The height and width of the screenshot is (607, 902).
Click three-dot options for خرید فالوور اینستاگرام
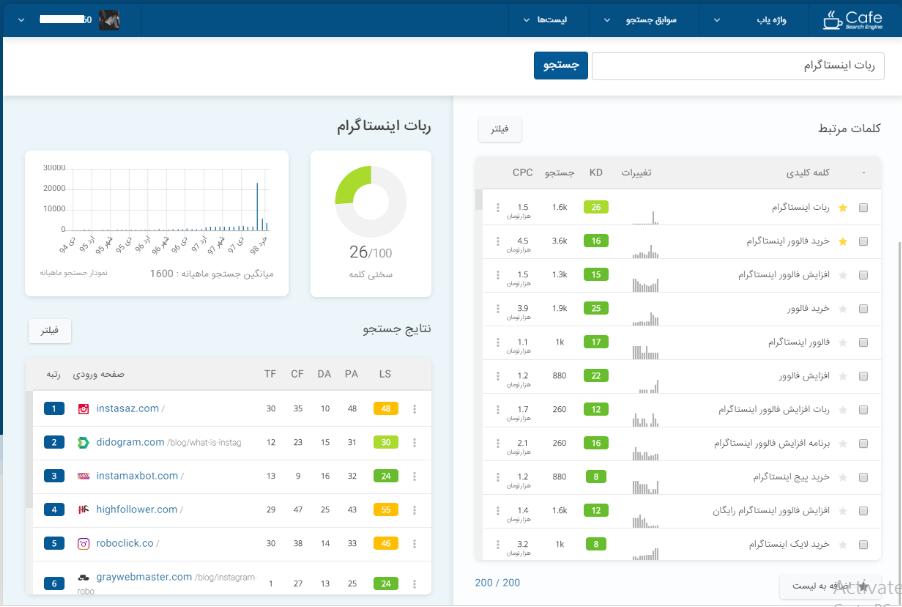point(497,242)
